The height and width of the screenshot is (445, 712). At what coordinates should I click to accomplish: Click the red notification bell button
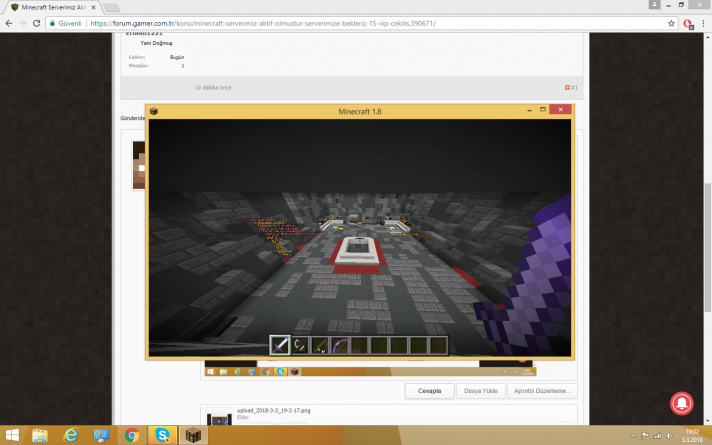pos(682,403)
